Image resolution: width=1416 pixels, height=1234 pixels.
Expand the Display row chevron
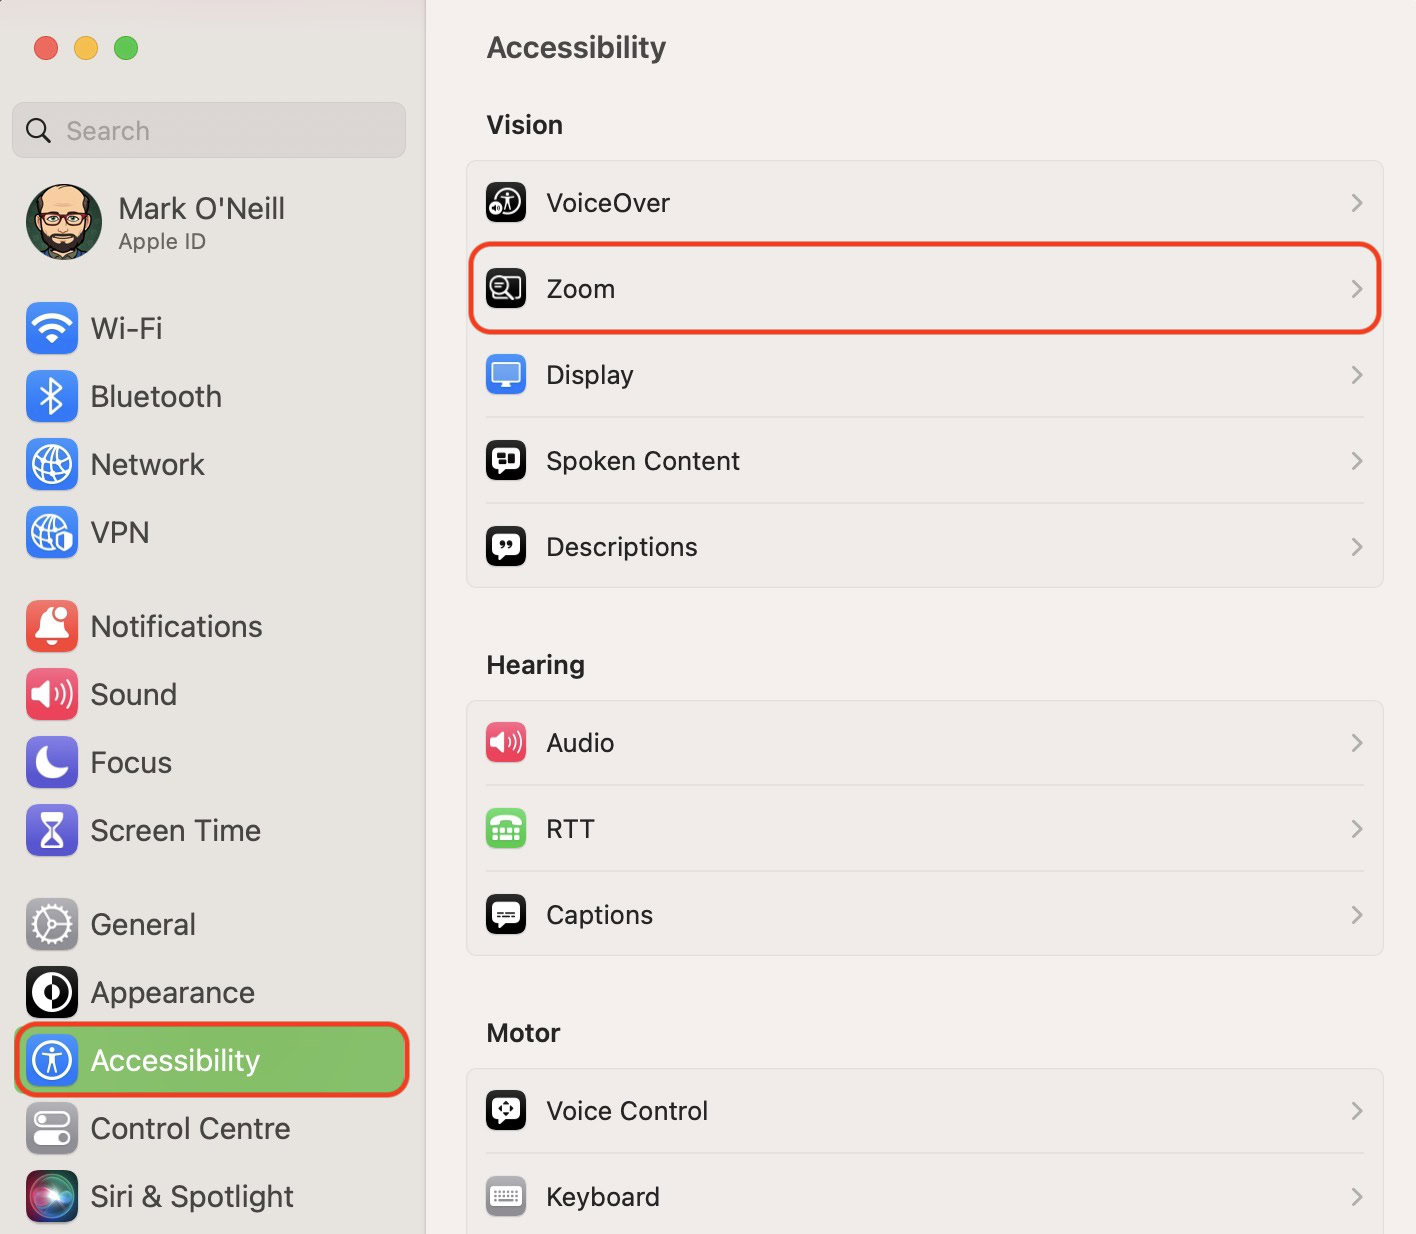point(1356,375)
